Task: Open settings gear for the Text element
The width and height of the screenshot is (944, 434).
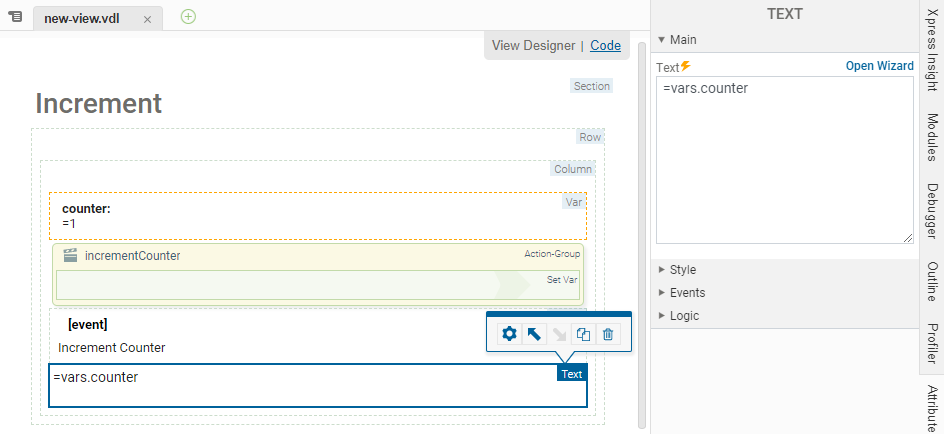Action: [x=509, y=334]
